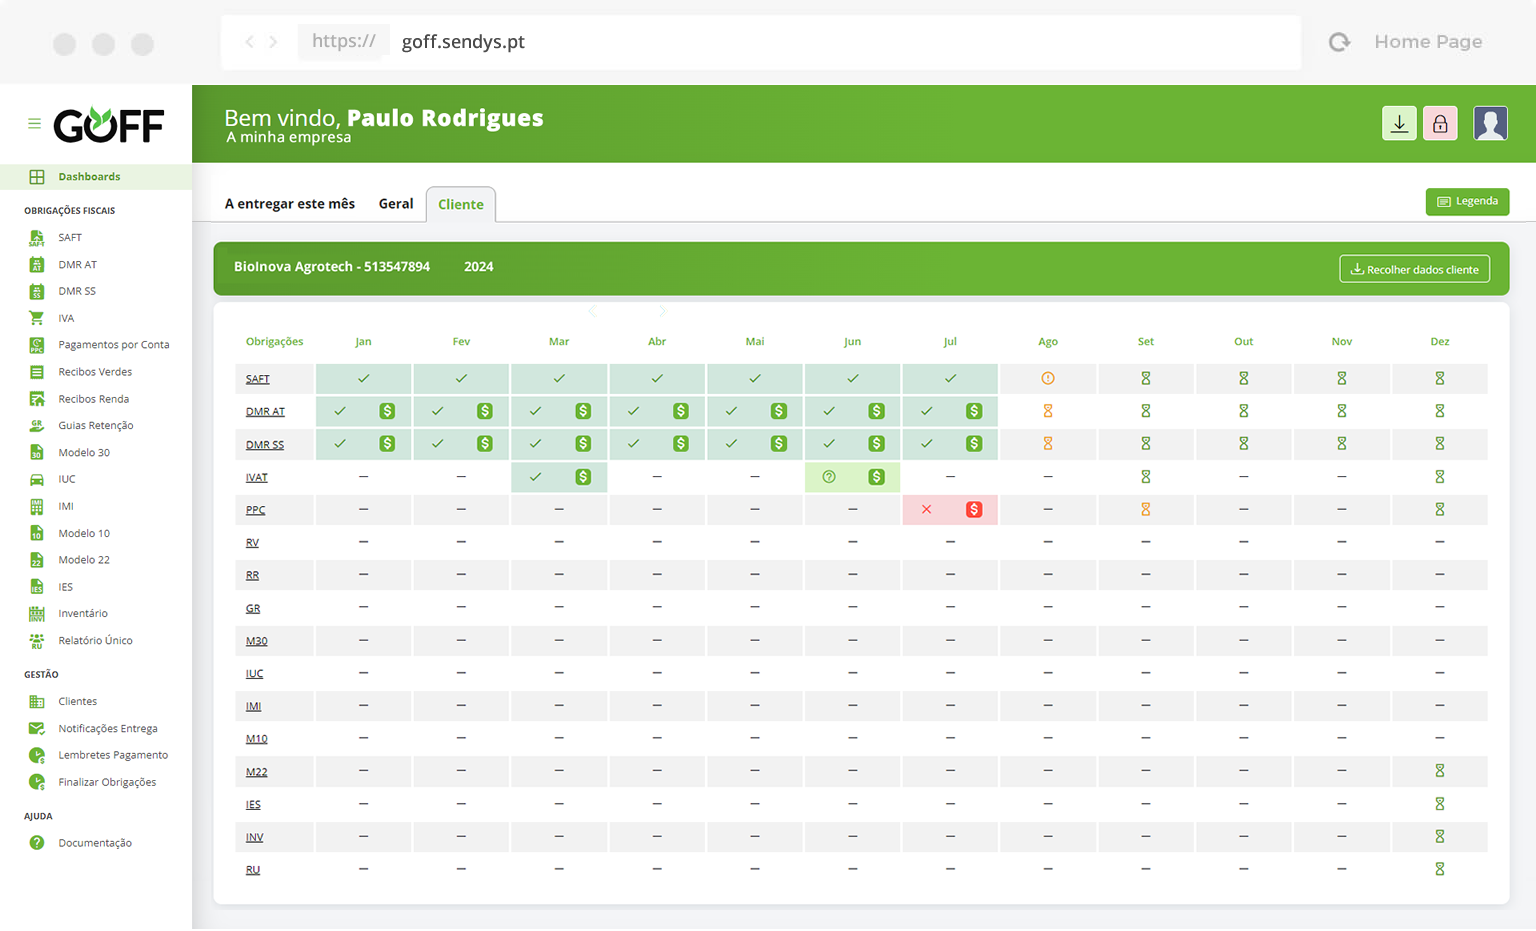
Task: Open Dashboards in the sidebar
Action: coord(96,177)
